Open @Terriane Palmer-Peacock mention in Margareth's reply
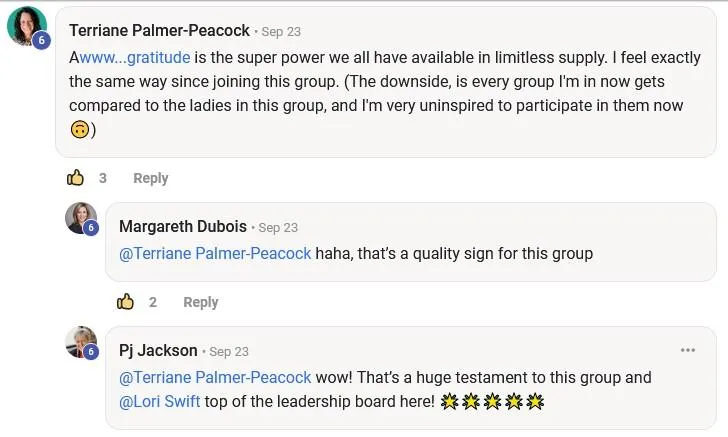 click(215, 254)
